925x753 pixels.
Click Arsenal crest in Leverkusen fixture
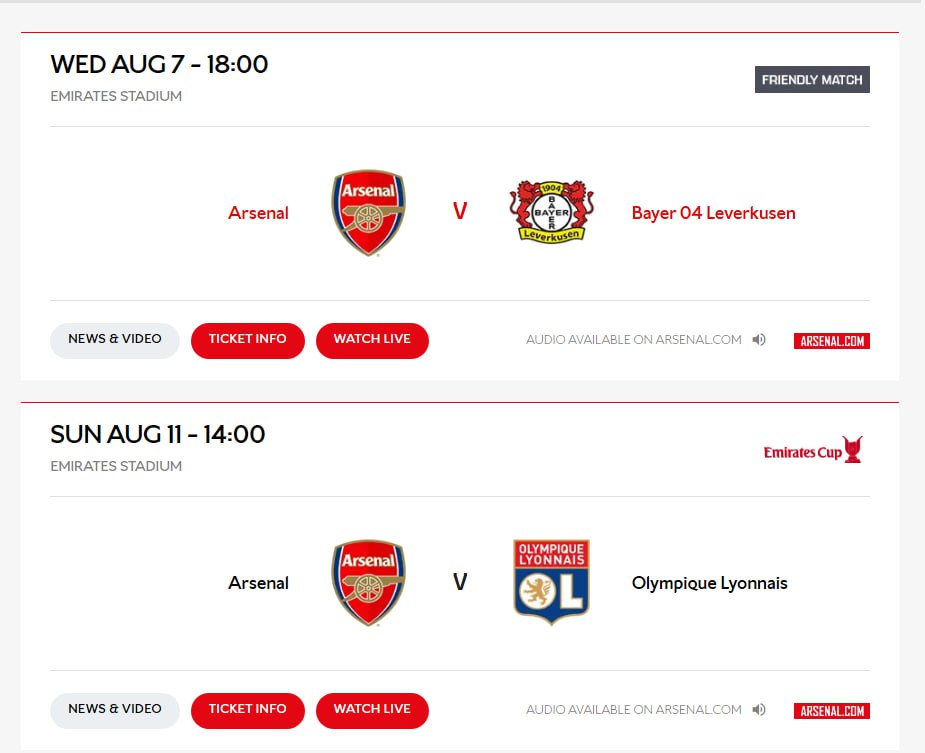[368, 212]
